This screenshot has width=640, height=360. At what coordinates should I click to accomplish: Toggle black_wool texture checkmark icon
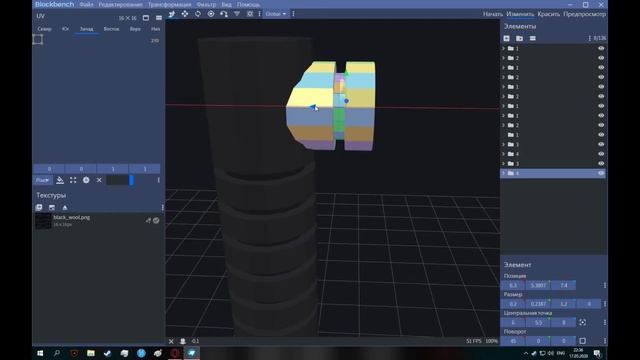(156, 220)
